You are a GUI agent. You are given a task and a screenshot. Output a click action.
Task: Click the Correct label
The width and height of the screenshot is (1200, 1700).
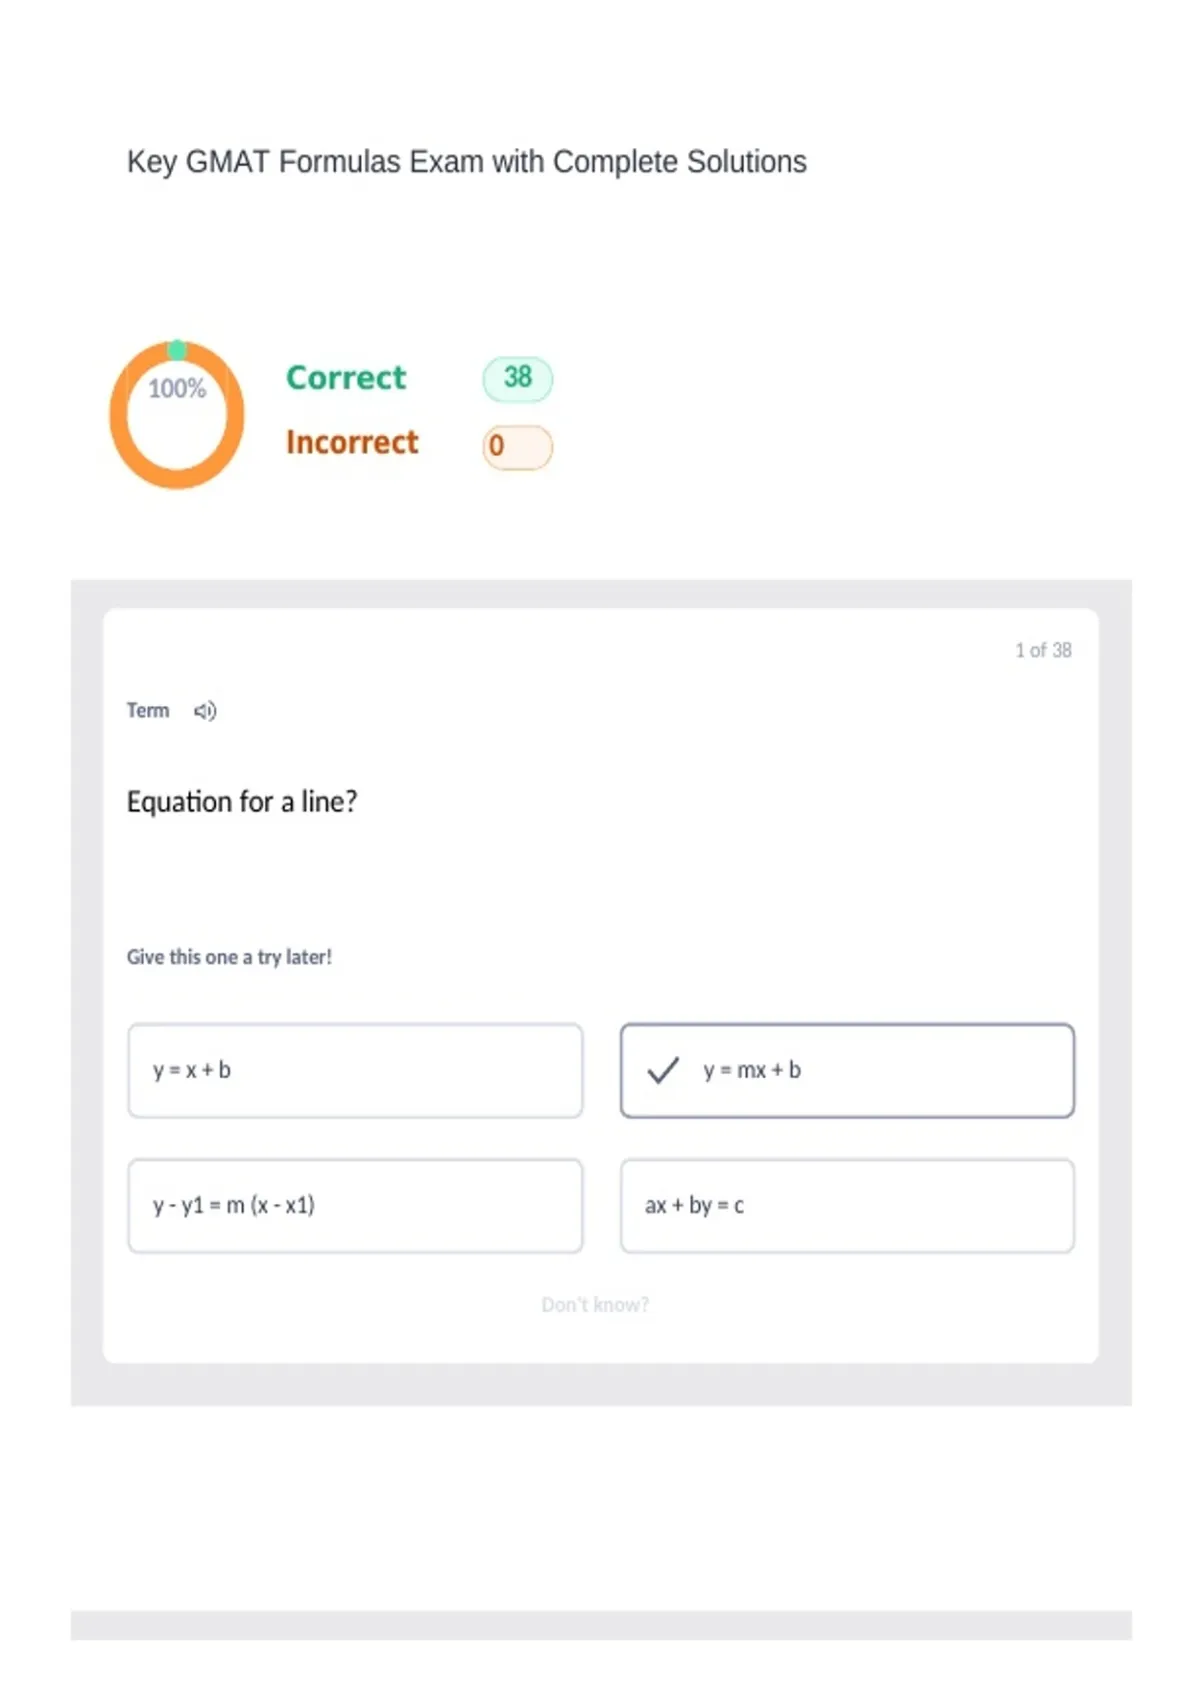click(346, 378)
